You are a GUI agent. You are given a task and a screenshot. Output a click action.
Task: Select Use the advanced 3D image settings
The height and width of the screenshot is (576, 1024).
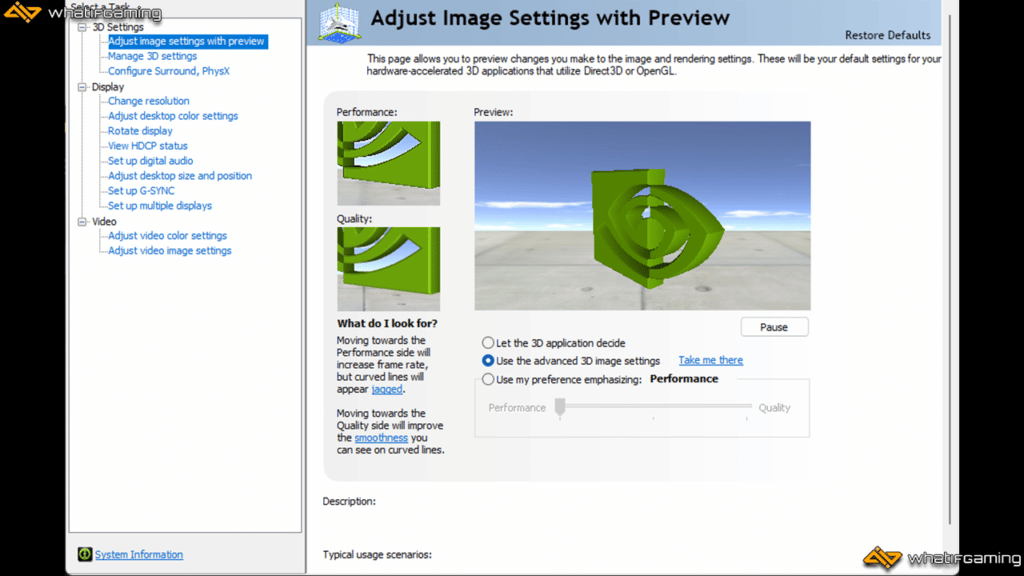point(488,361)
